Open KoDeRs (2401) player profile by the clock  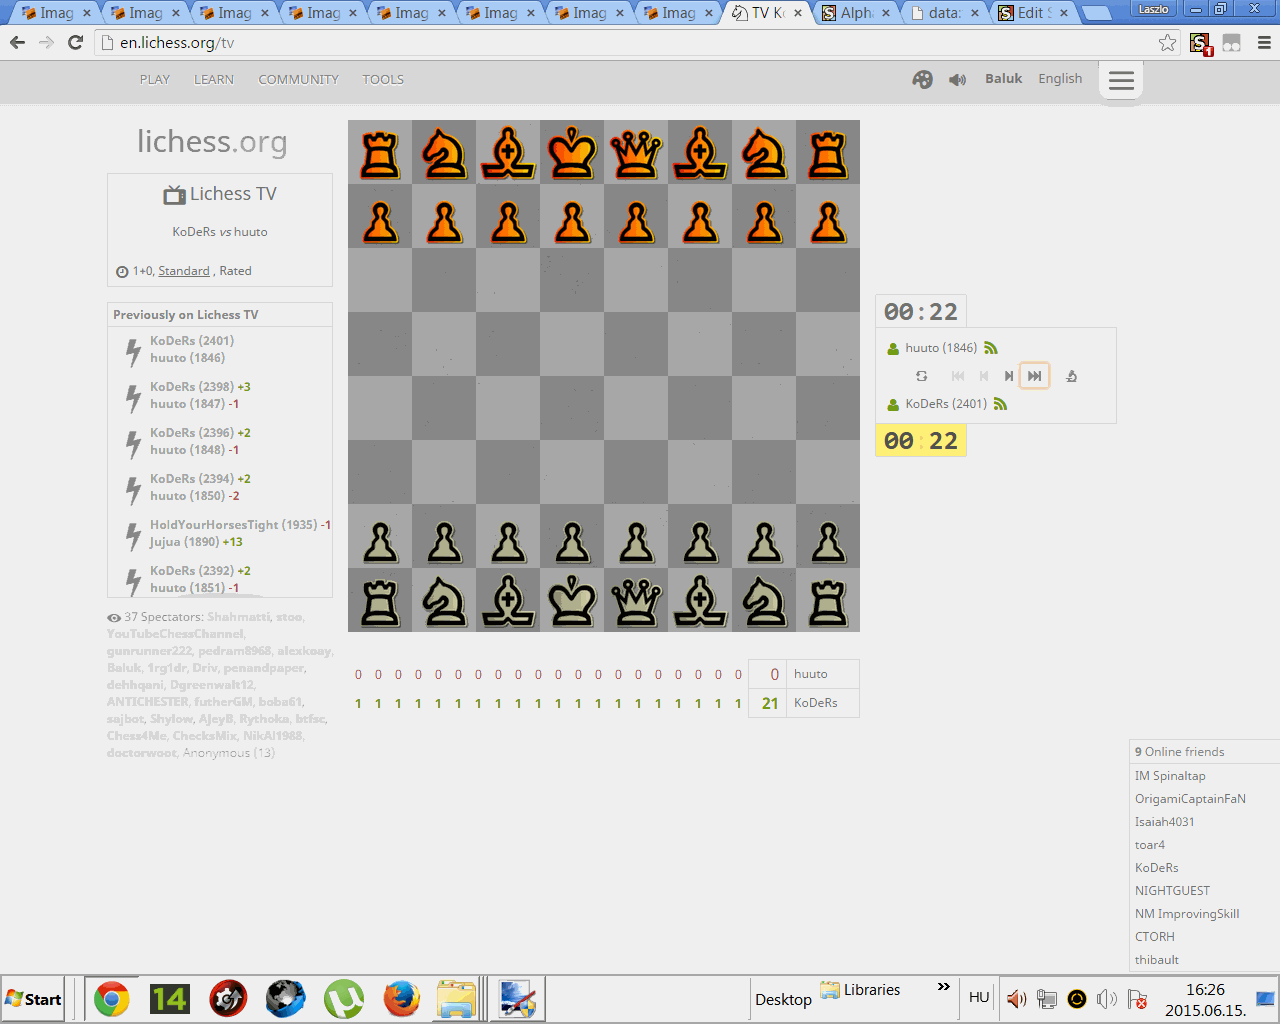point(946,404)
